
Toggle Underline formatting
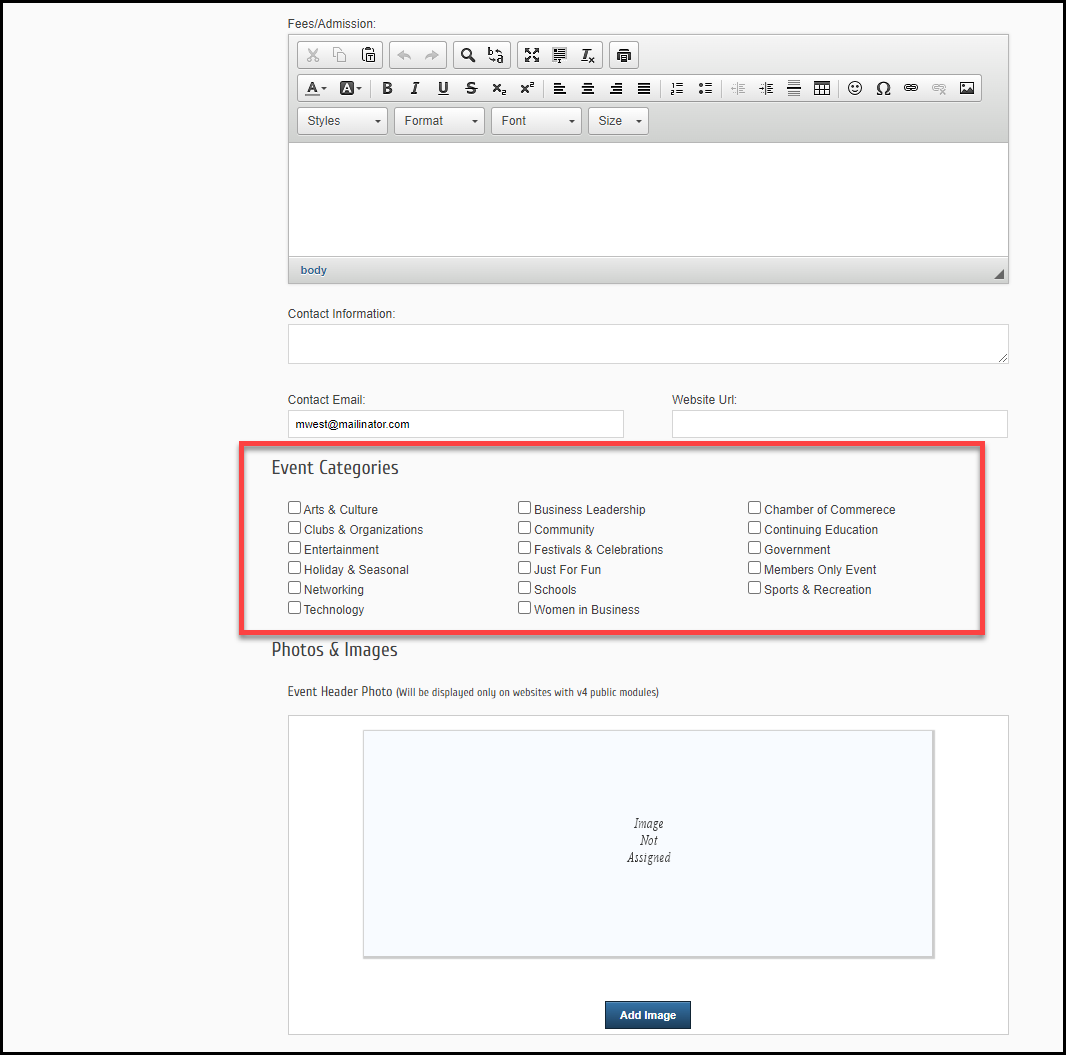(x=443, y=88)
